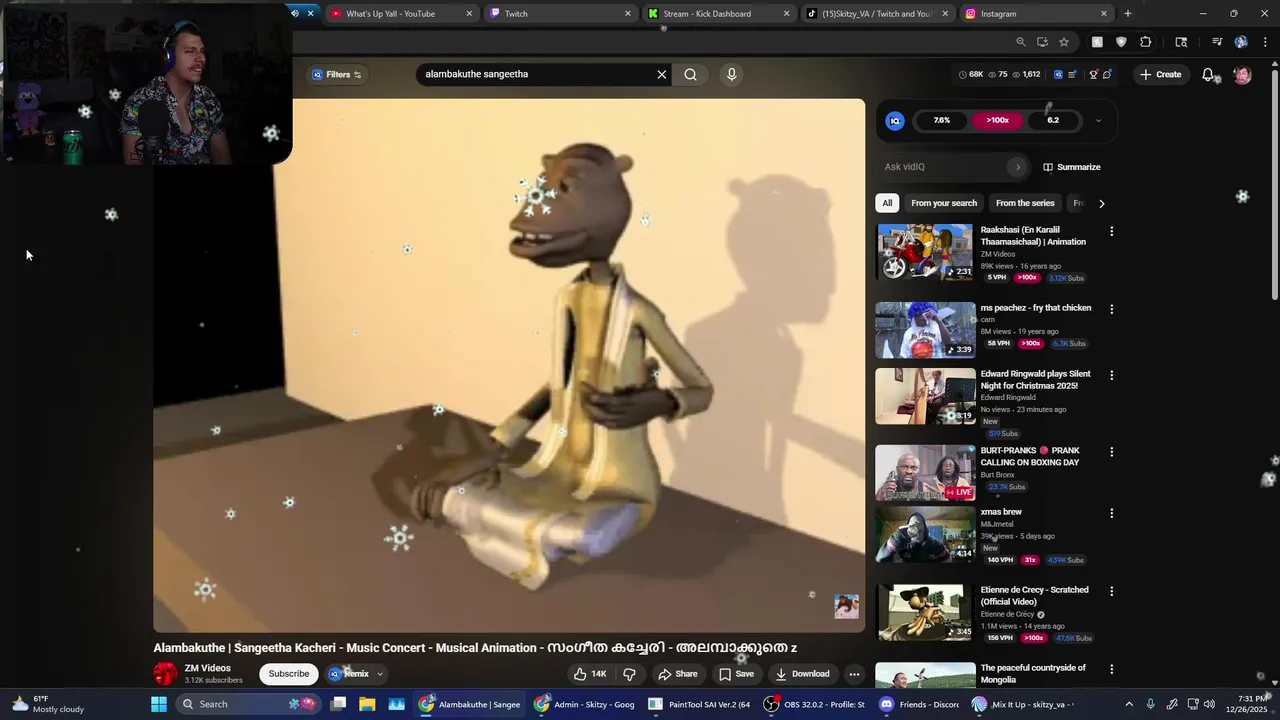Click the zoom magnifier in Chrome address bar
The image size is (1280, 720).
(1020, 42)
